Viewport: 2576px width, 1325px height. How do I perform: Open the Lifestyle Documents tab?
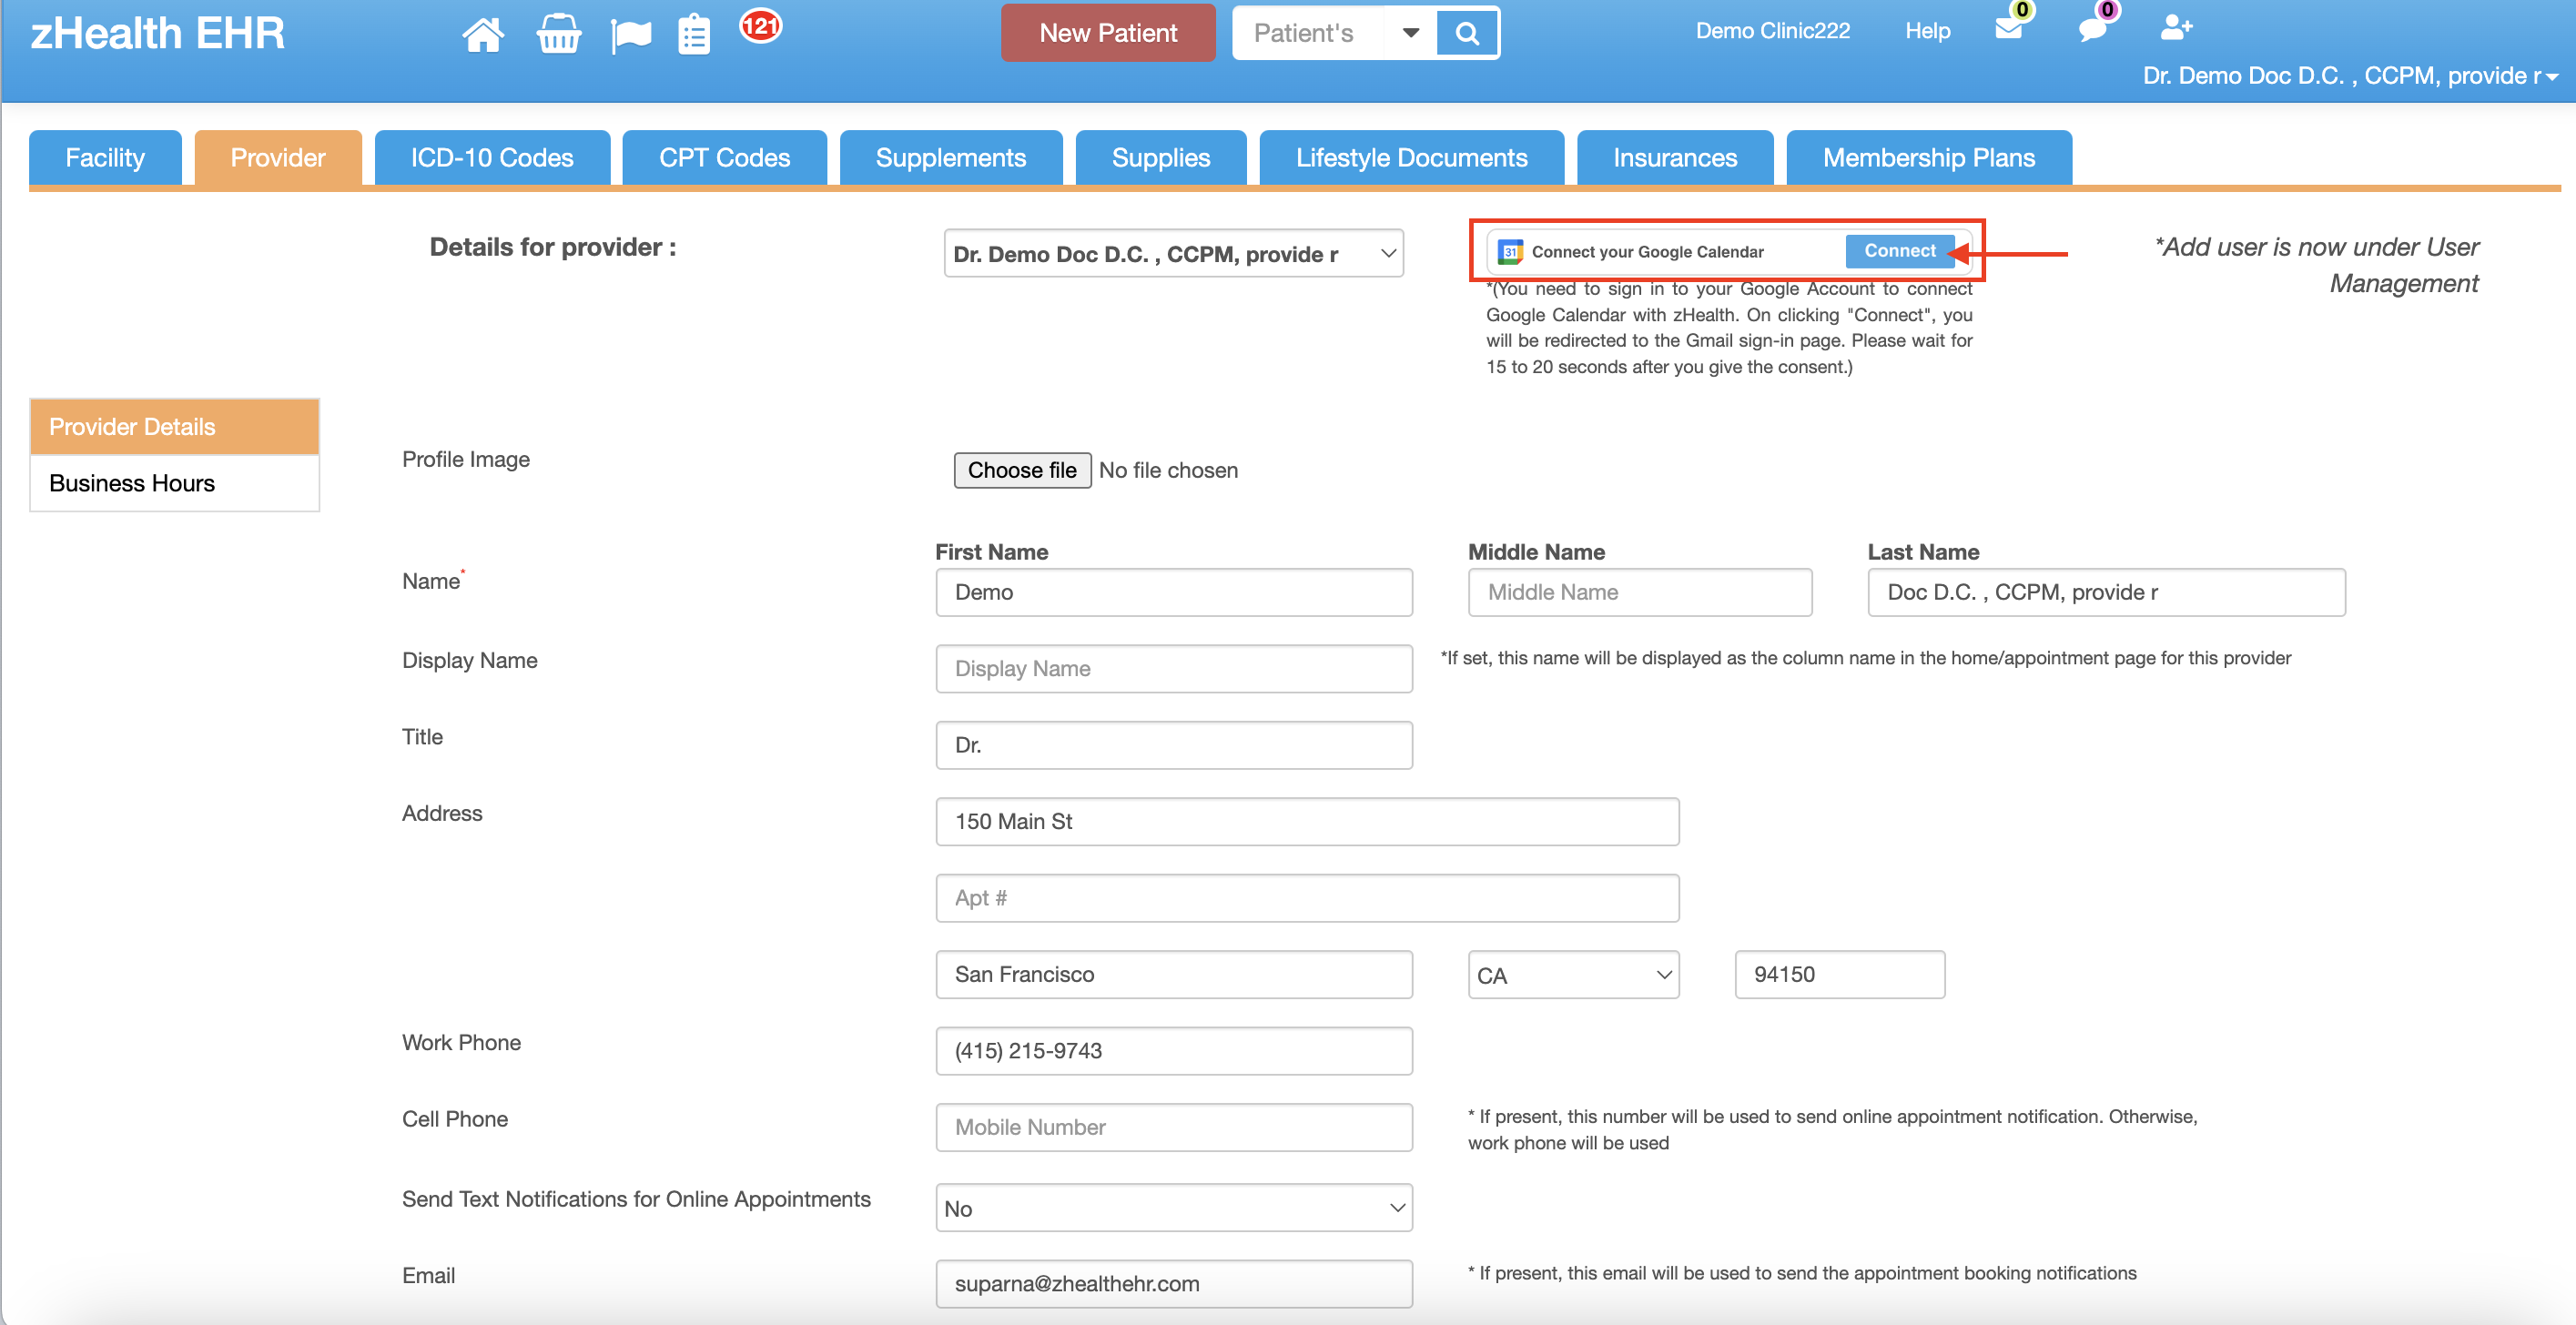click(1411, 157)
